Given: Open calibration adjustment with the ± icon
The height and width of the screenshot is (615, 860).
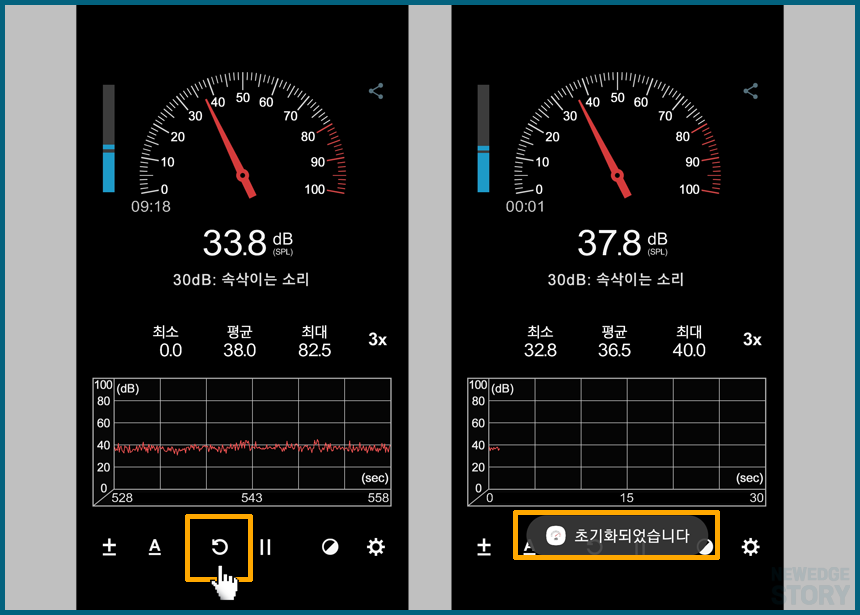Looking at the screenshot, I should pyautogui.click(x=109, y=547).
